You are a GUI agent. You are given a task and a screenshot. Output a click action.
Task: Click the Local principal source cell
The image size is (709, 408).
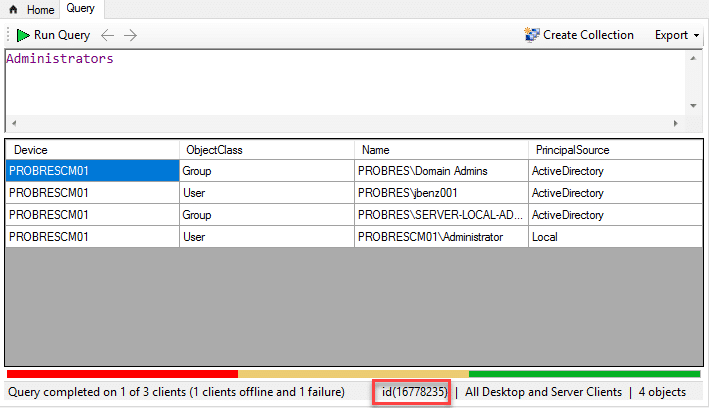pyautogui.click(x=615, y=237)
